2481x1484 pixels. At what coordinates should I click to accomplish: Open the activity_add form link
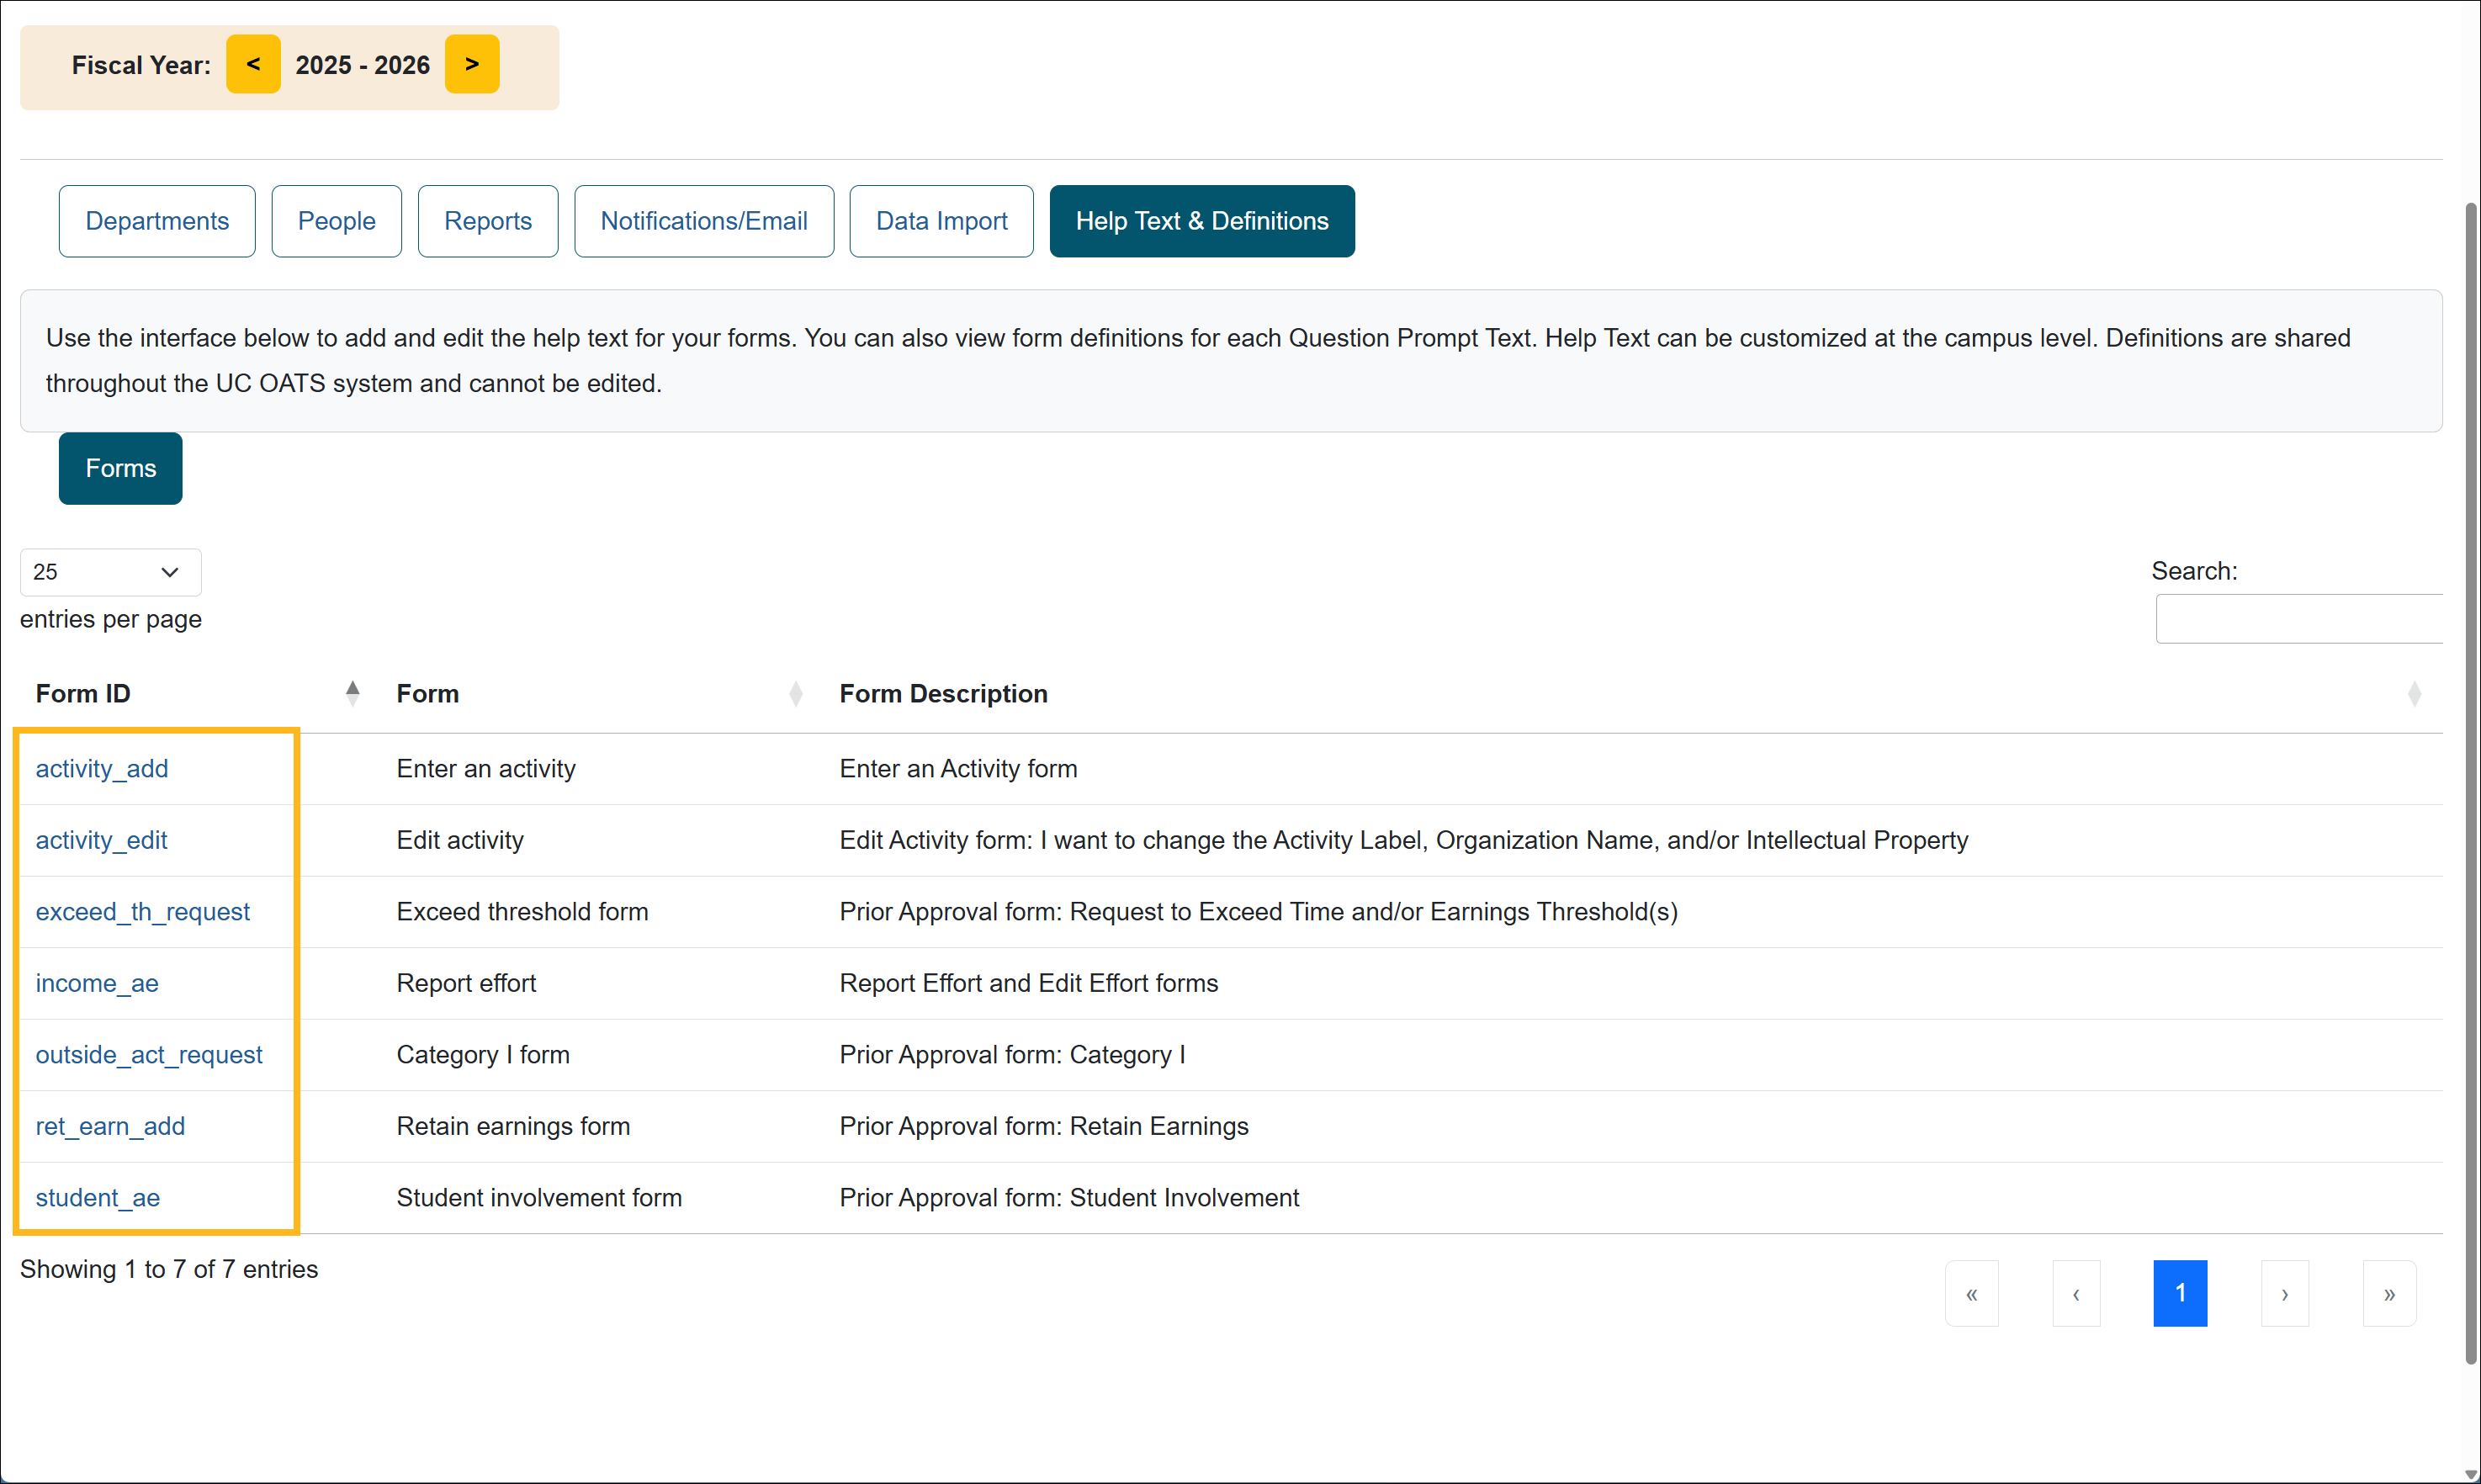[102, 768]
